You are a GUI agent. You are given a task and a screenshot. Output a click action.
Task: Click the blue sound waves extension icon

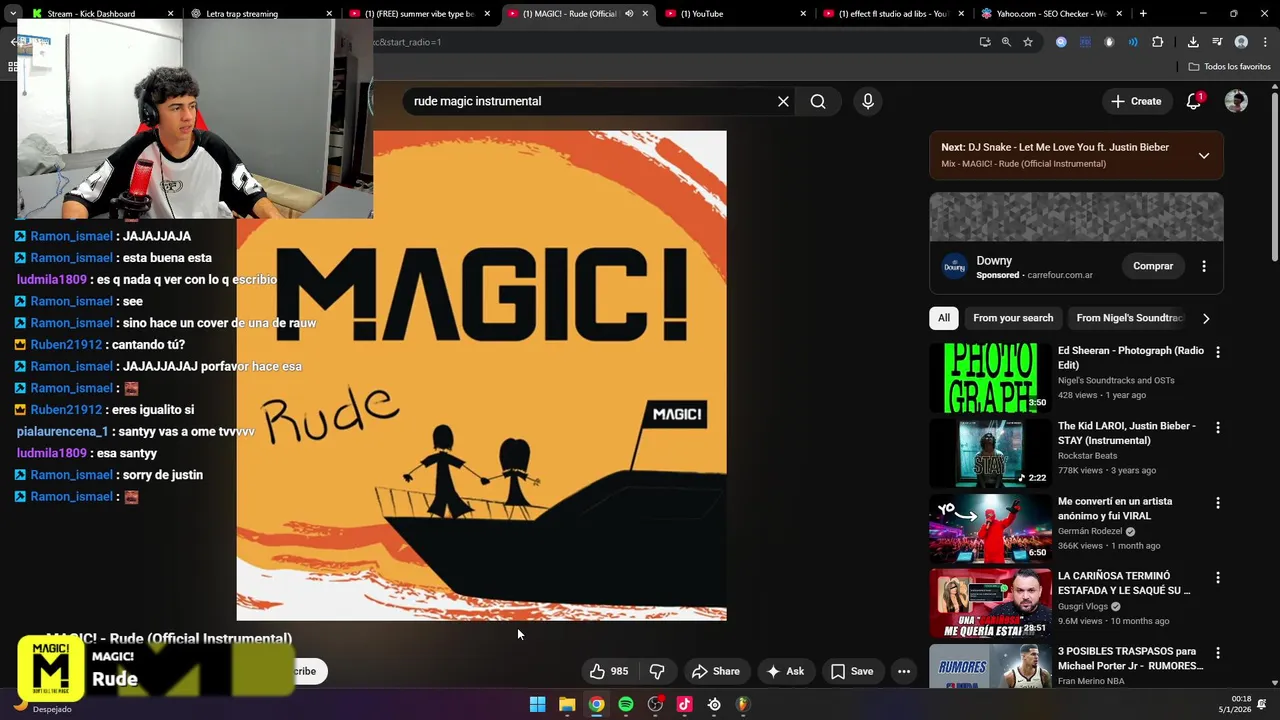point(1133,42)
